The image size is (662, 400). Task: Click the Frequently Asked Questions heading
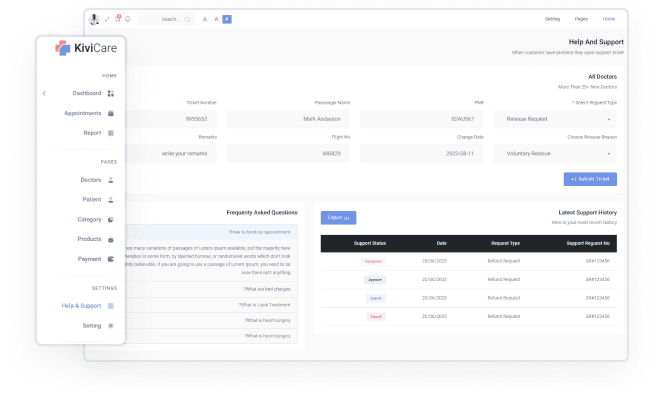pos(262,212)
